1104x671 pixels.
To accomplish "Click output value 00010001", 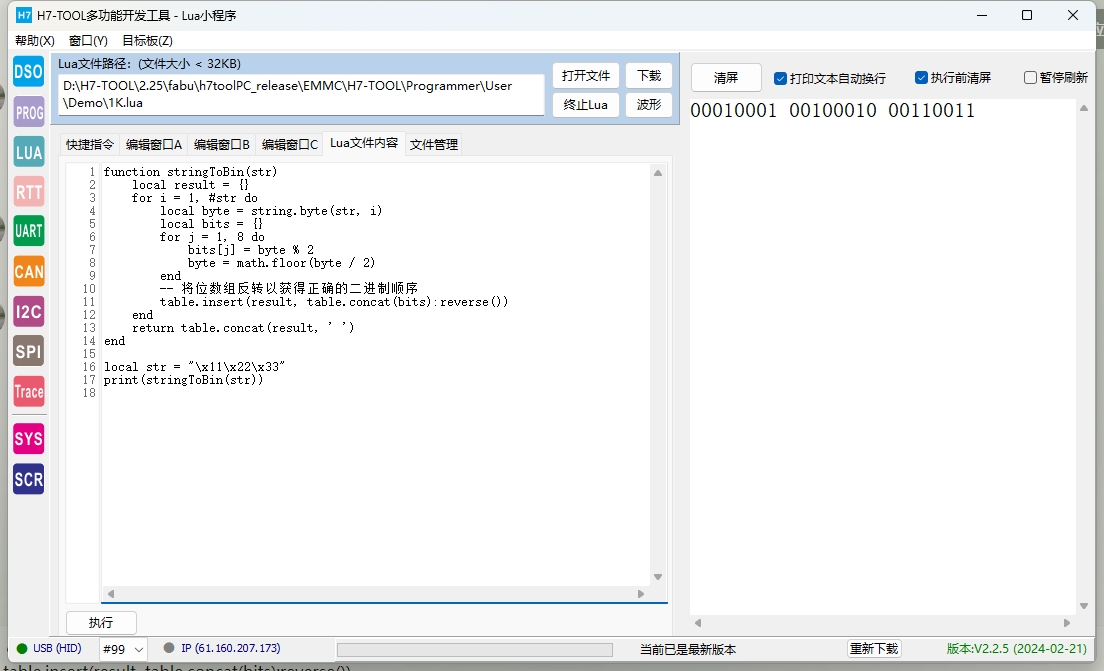I will coord(733,111).
